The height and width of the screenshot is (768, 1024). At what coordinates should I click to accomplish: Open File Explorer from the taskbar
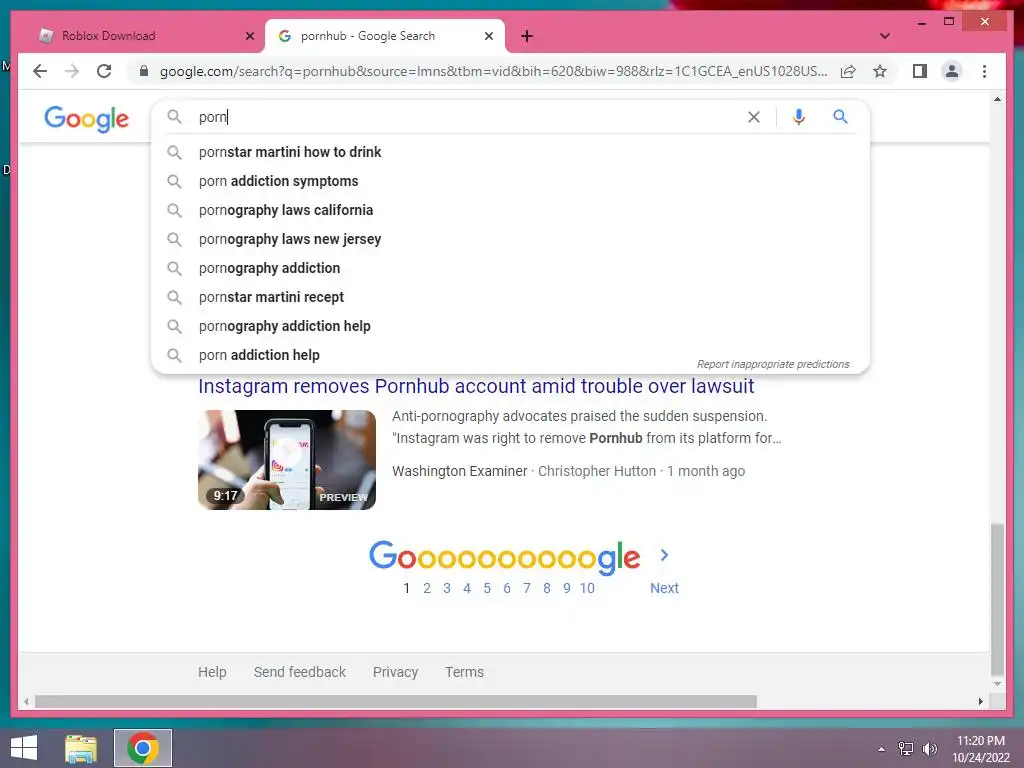click(81, 748)
